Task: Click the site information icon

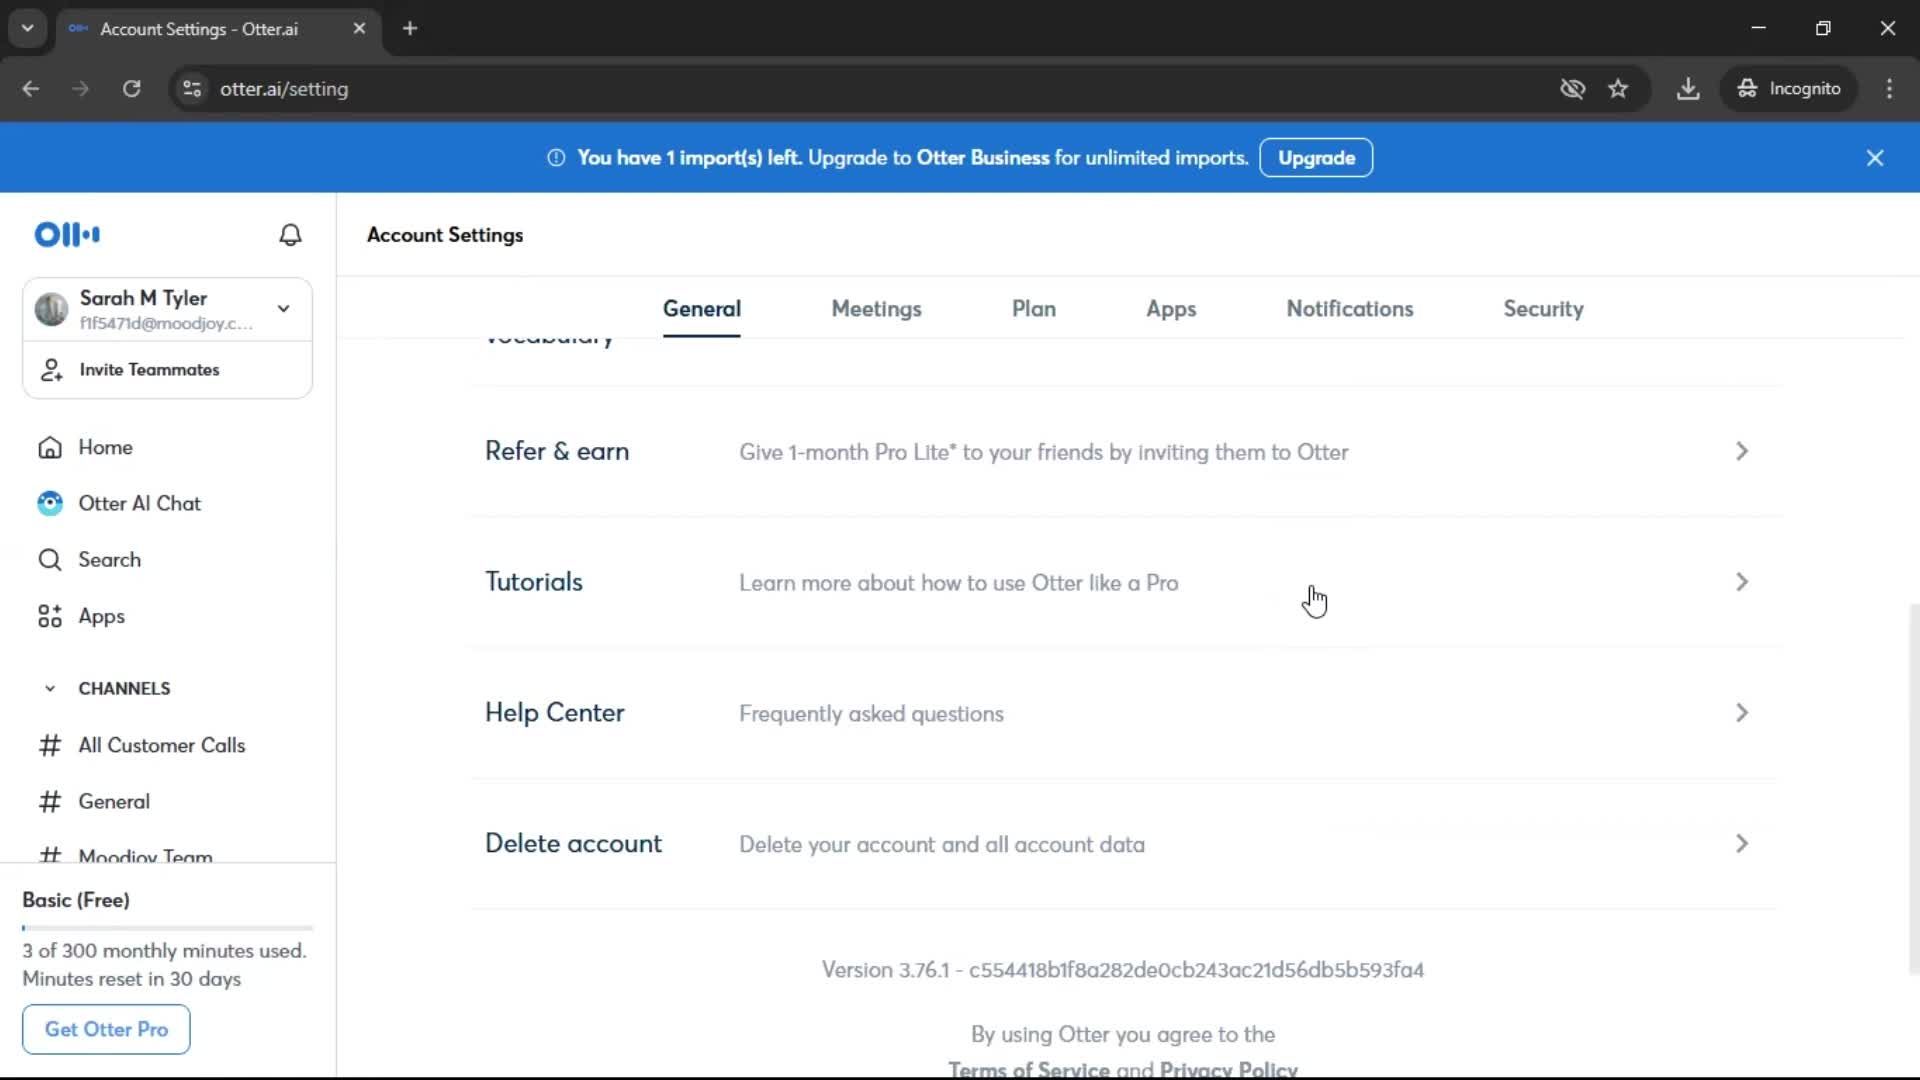Action: pos(192,88)
